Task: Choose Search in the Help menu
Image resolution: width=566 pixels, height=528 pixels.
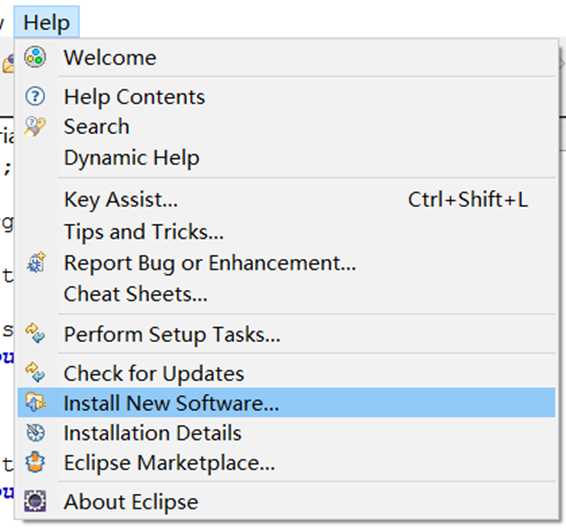Action: point(287,126)
